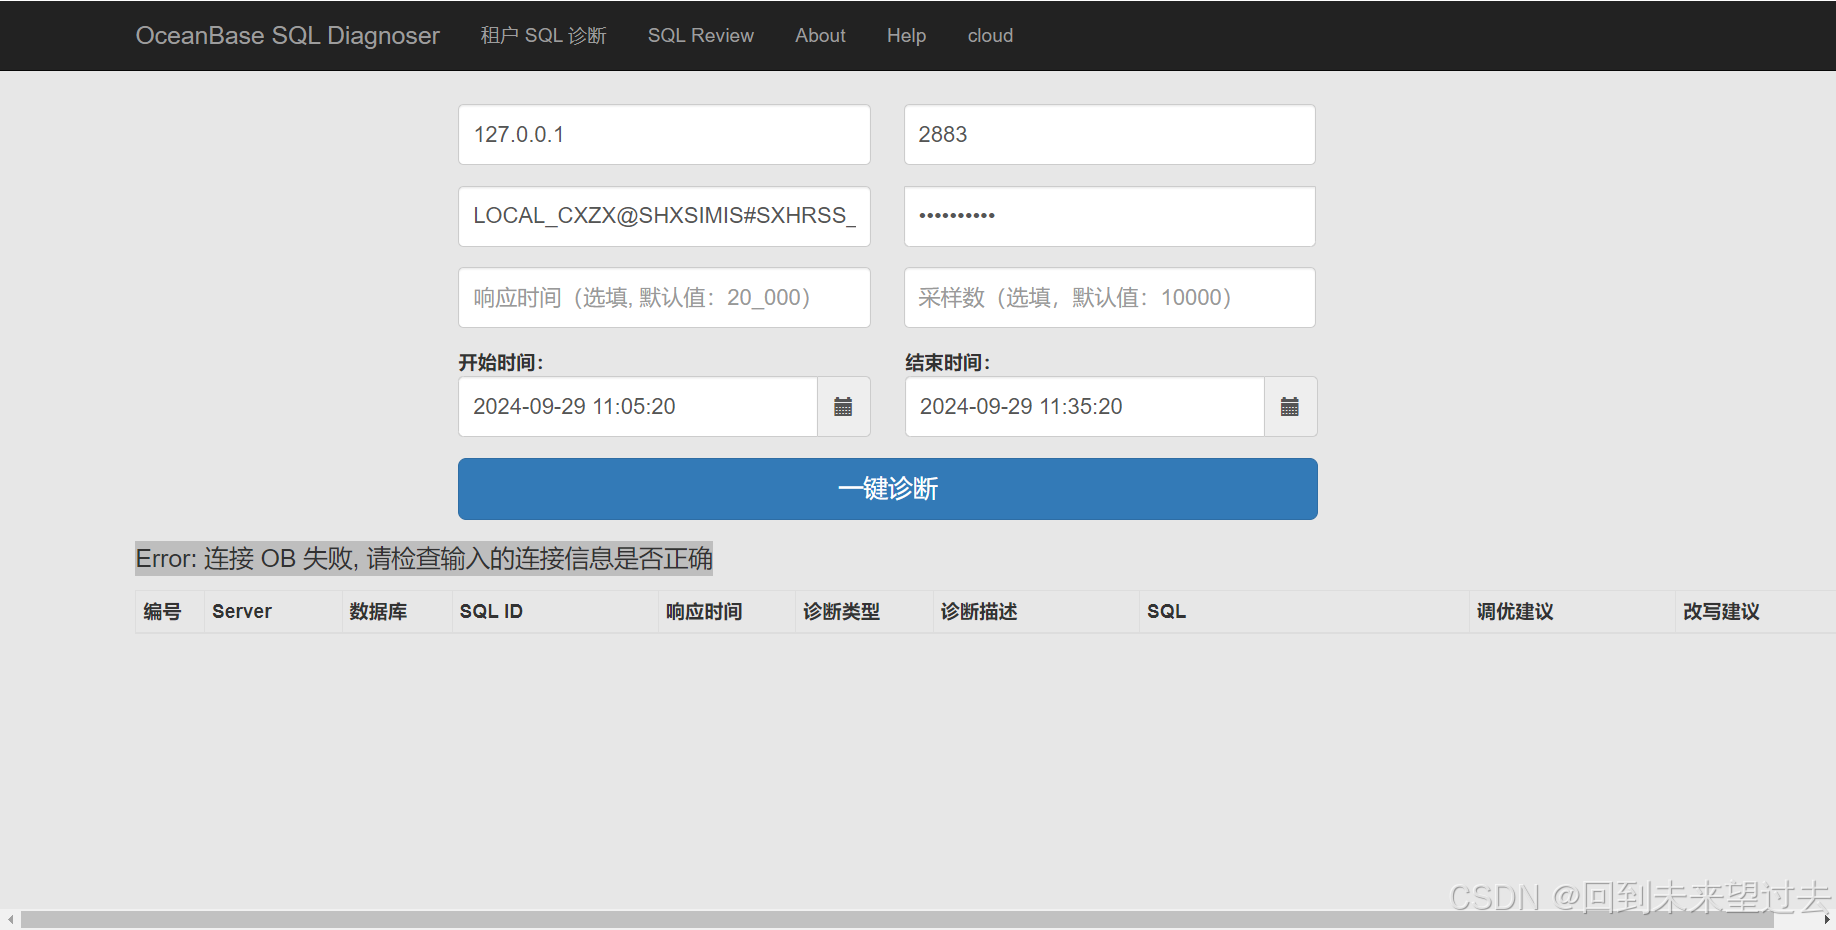Select the end time value 2024-09-29 11:35:20
Screen dimensions: 1836x930
coord(1083,406)
